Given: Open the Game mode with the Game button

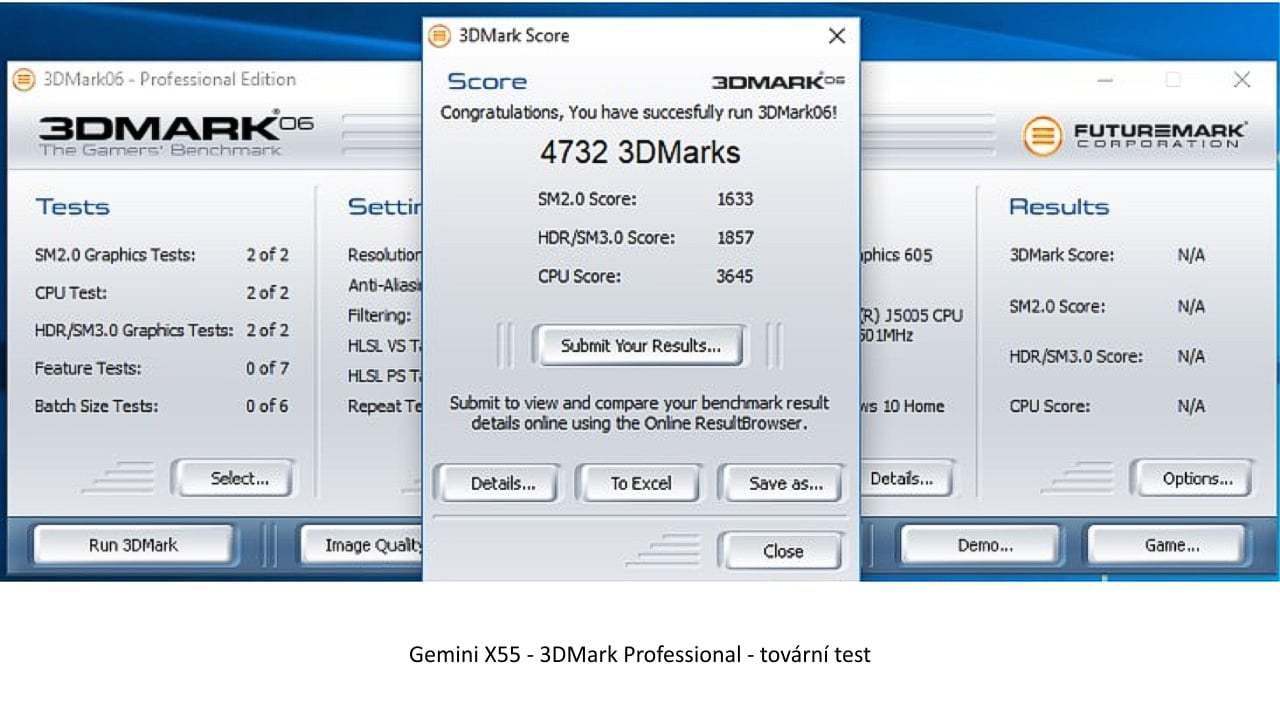Looking at the screenshot, I should (x=1166, y=544).
